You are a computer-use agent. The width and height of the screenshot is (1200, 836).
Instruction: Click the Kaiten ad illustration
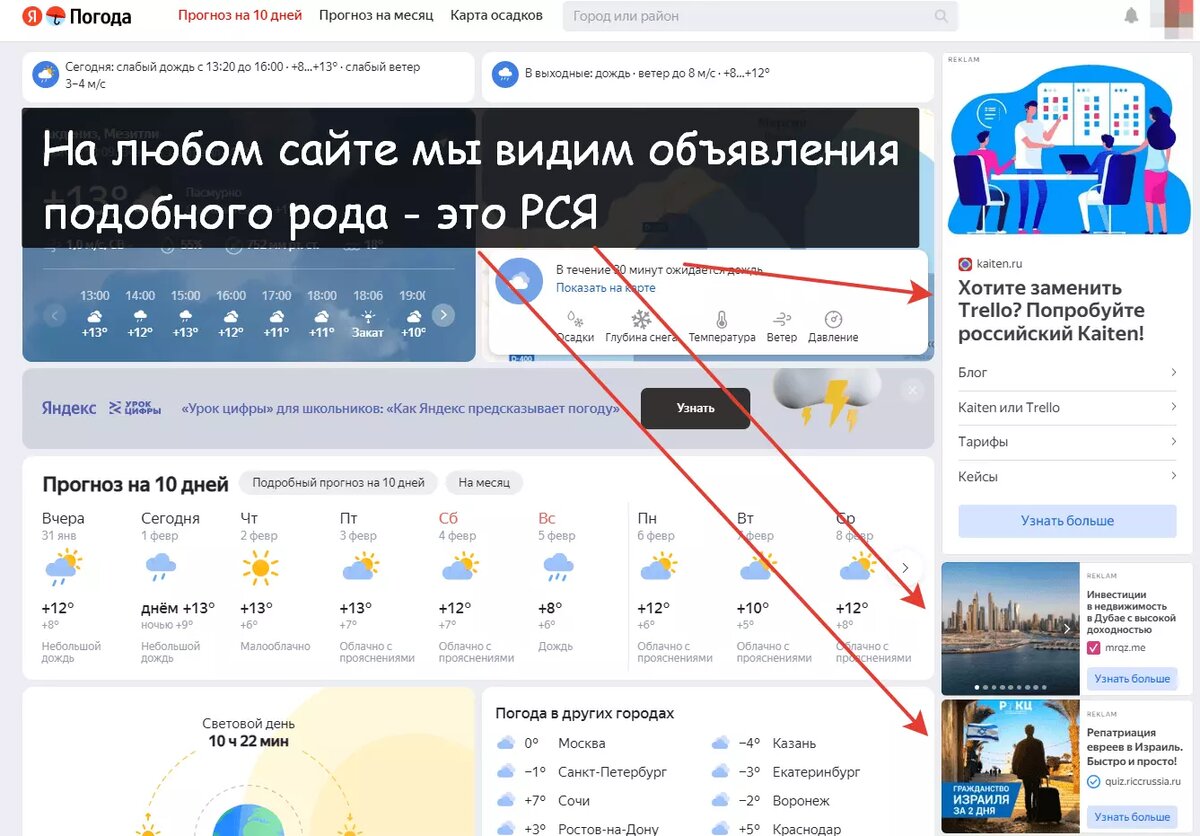1067,150
